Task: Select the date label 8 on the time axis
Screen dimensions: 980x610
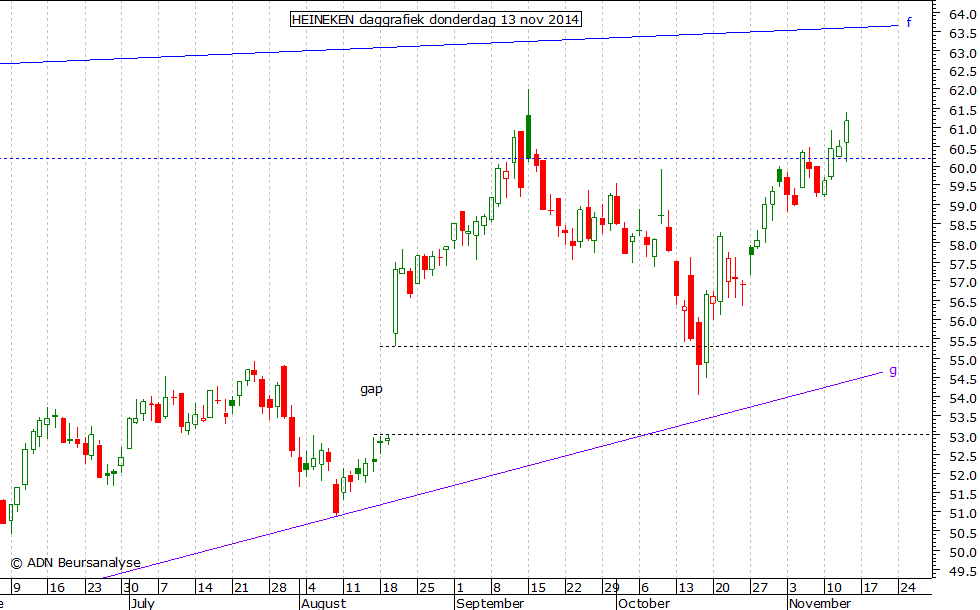Action: click(x=497, y=588)
